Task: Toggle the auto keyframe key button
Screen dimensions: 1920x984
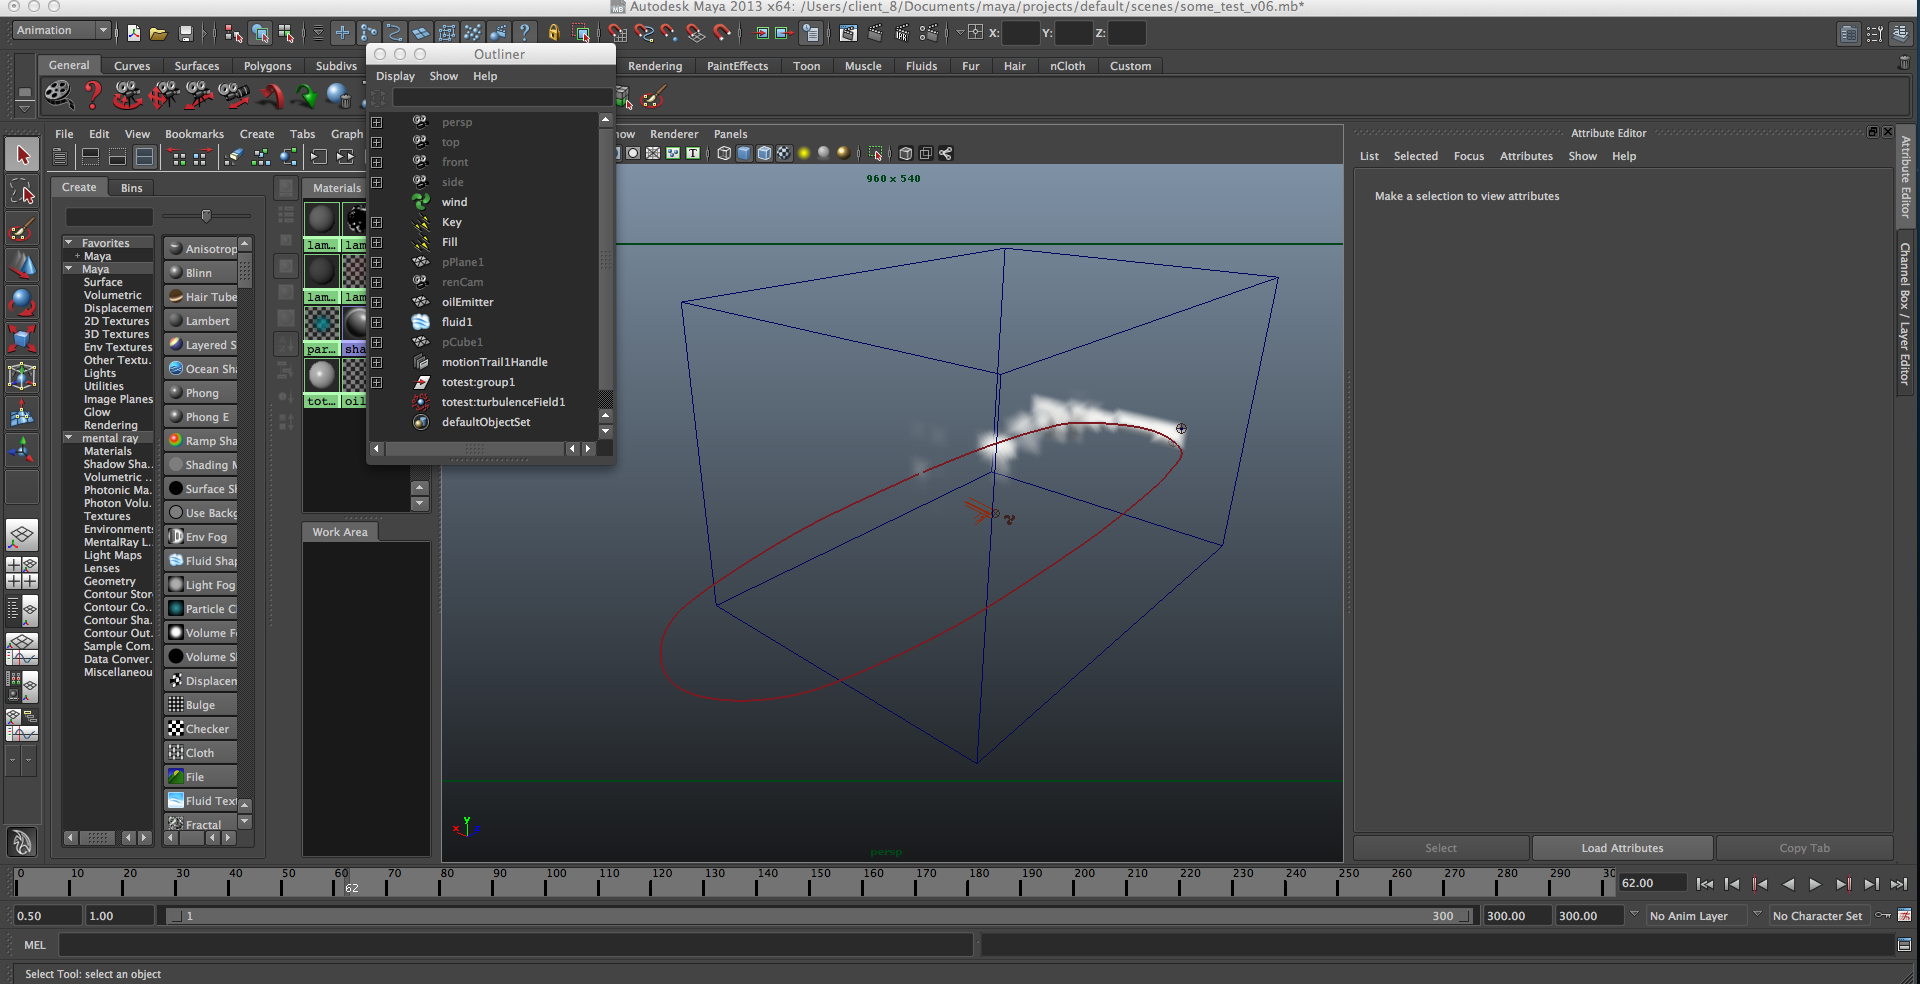Action: click(x=1883, y=916)
